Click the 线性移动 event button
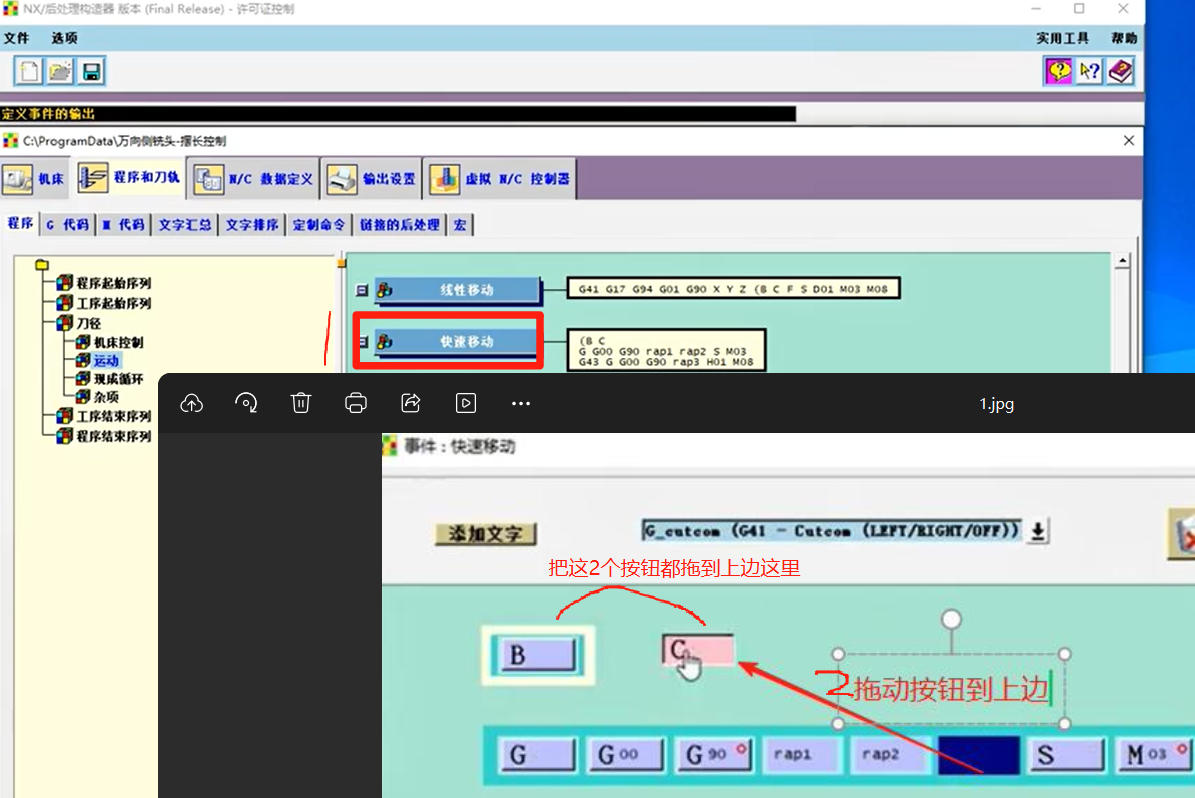The width and height of the screenshot is (1195, 798). coord(458,290)
